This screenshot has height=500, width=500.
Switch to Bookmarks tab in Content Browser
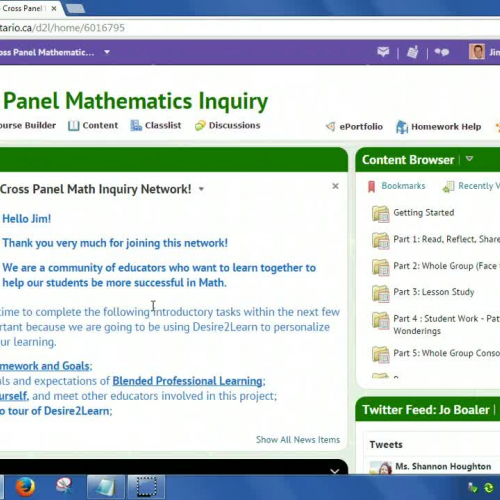(x=403, y=186)
